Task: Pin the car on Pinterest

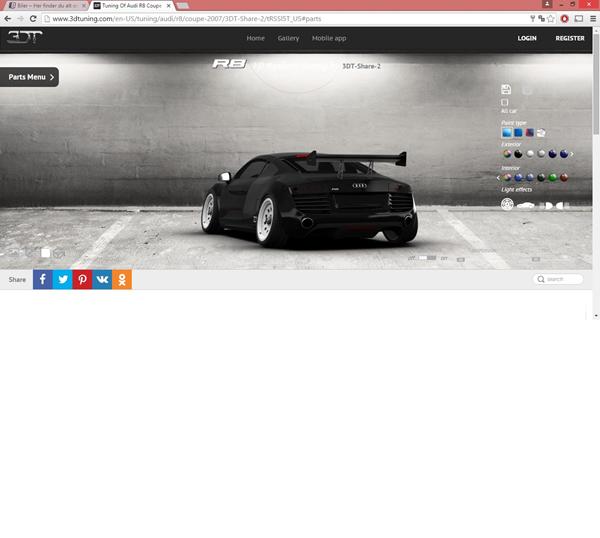Action: (82, 280)
